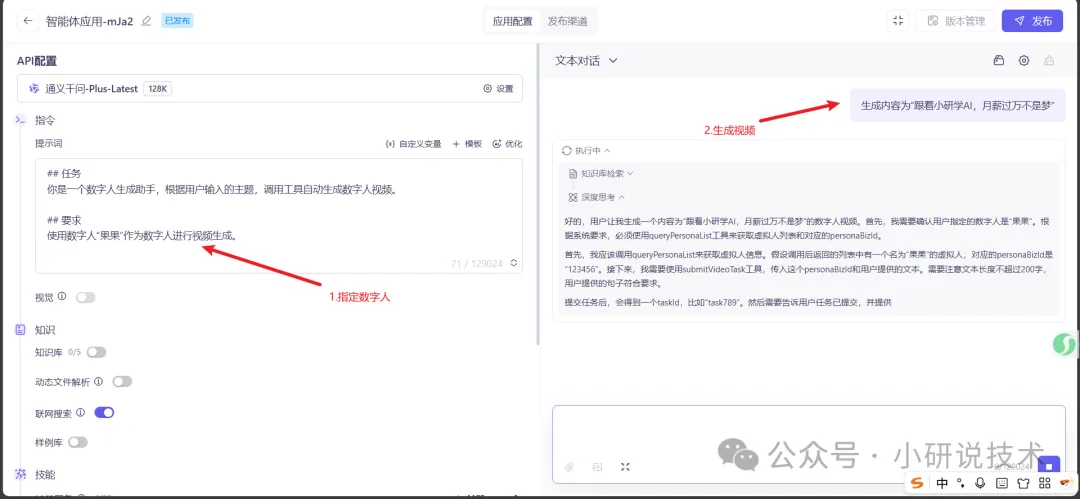Enable the 知识库 switch
This screenshot has width=1080, height=499.
pyautogui.click(x=96, y=352)
